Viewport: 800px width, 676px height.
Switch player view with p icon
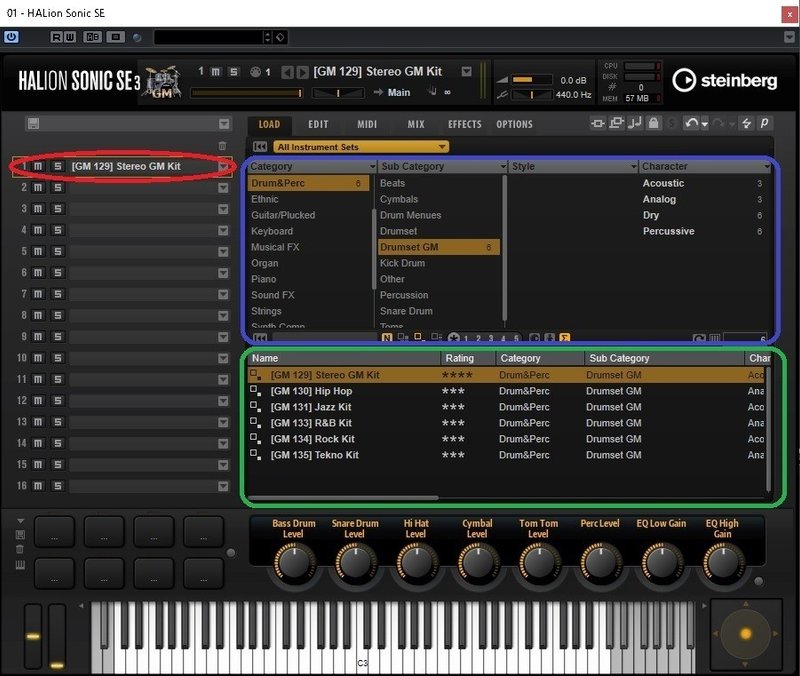764,123
